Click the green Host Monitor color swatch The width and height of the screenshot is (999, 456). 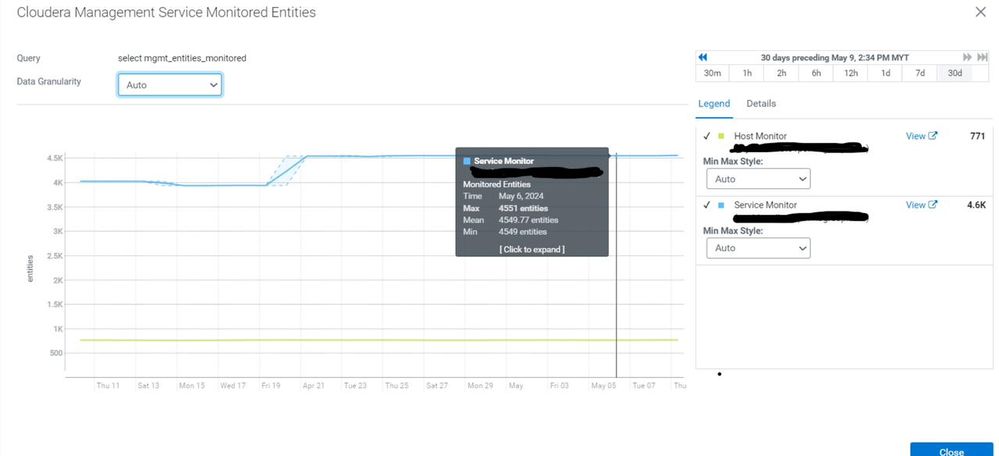tap(721, 136)
